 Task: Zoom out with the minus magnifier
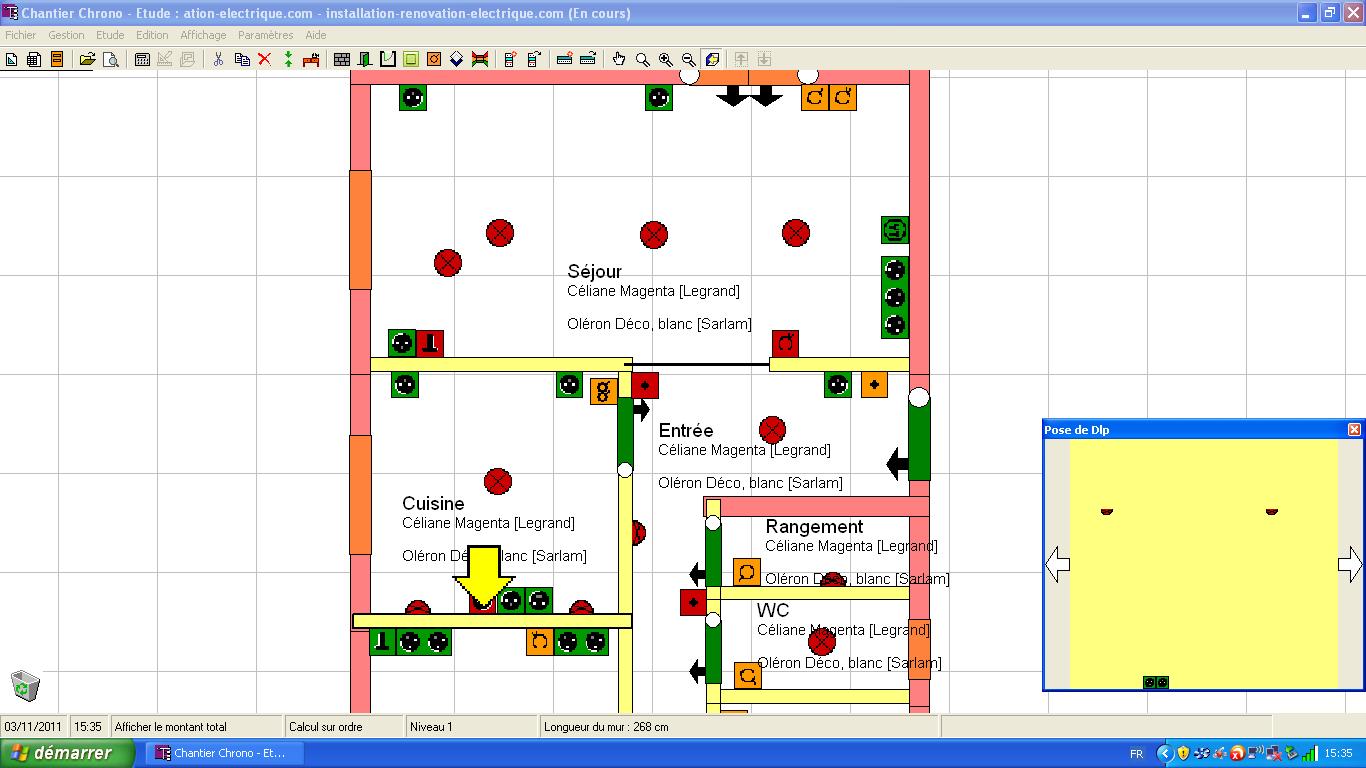tap(689, 60)
